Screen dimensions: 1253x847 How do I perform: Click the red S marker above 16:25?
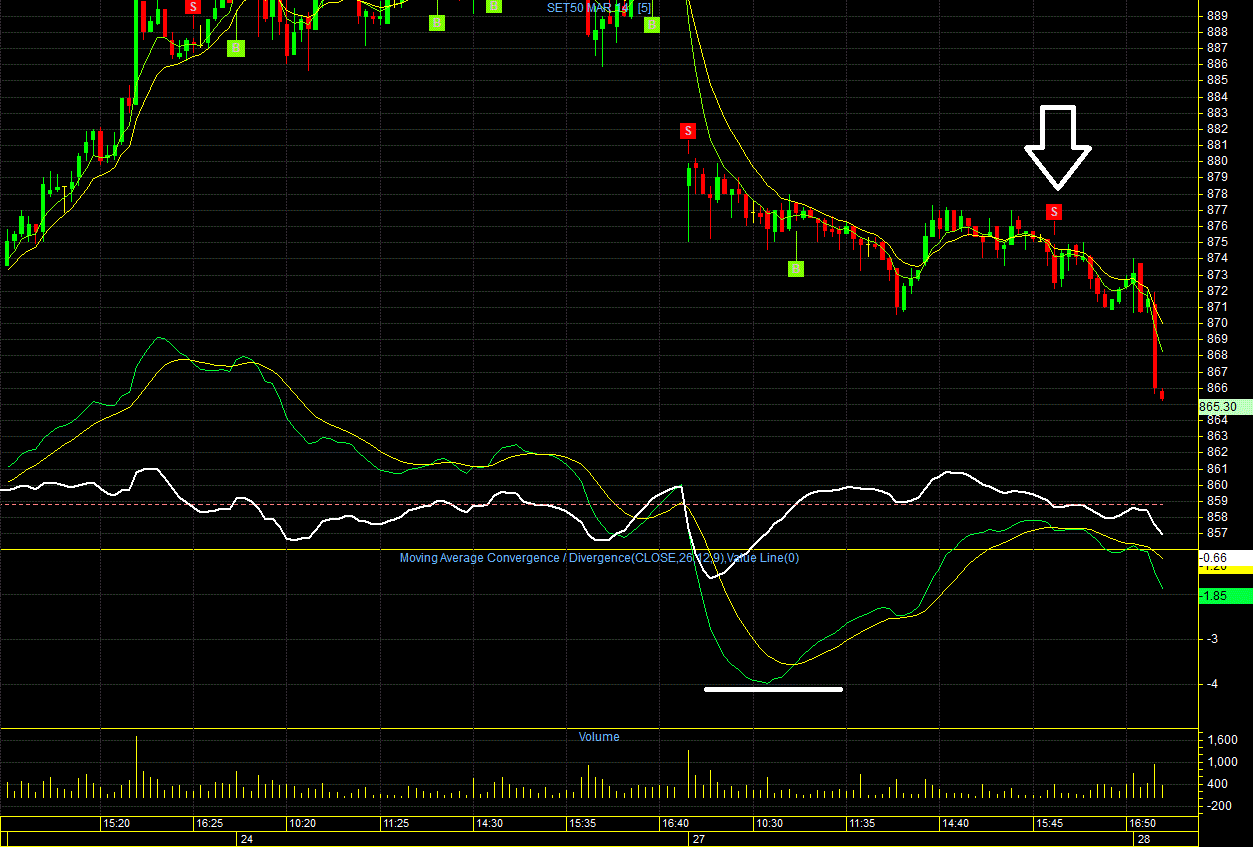coord(194,6)
